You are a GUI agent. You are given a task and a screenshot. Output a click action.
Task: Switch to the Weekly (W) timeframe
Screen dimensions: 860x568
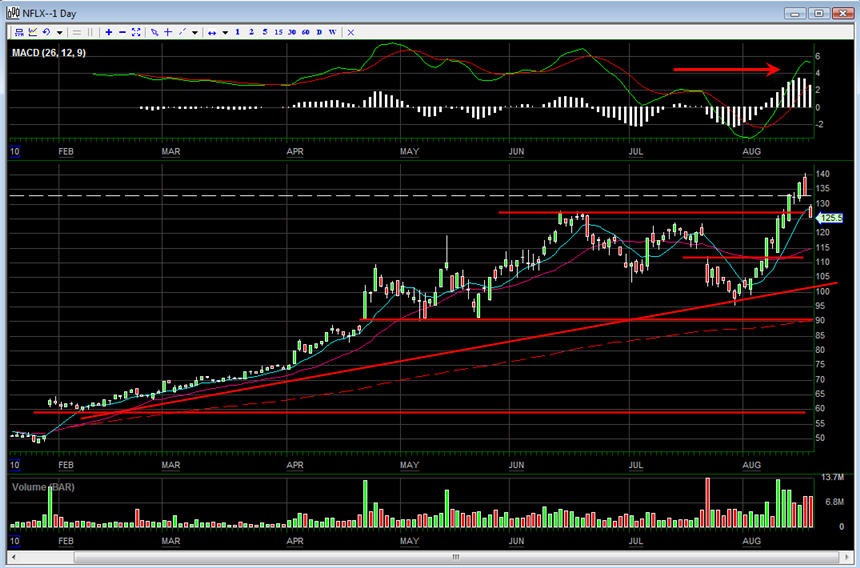(x=332, y=32)
